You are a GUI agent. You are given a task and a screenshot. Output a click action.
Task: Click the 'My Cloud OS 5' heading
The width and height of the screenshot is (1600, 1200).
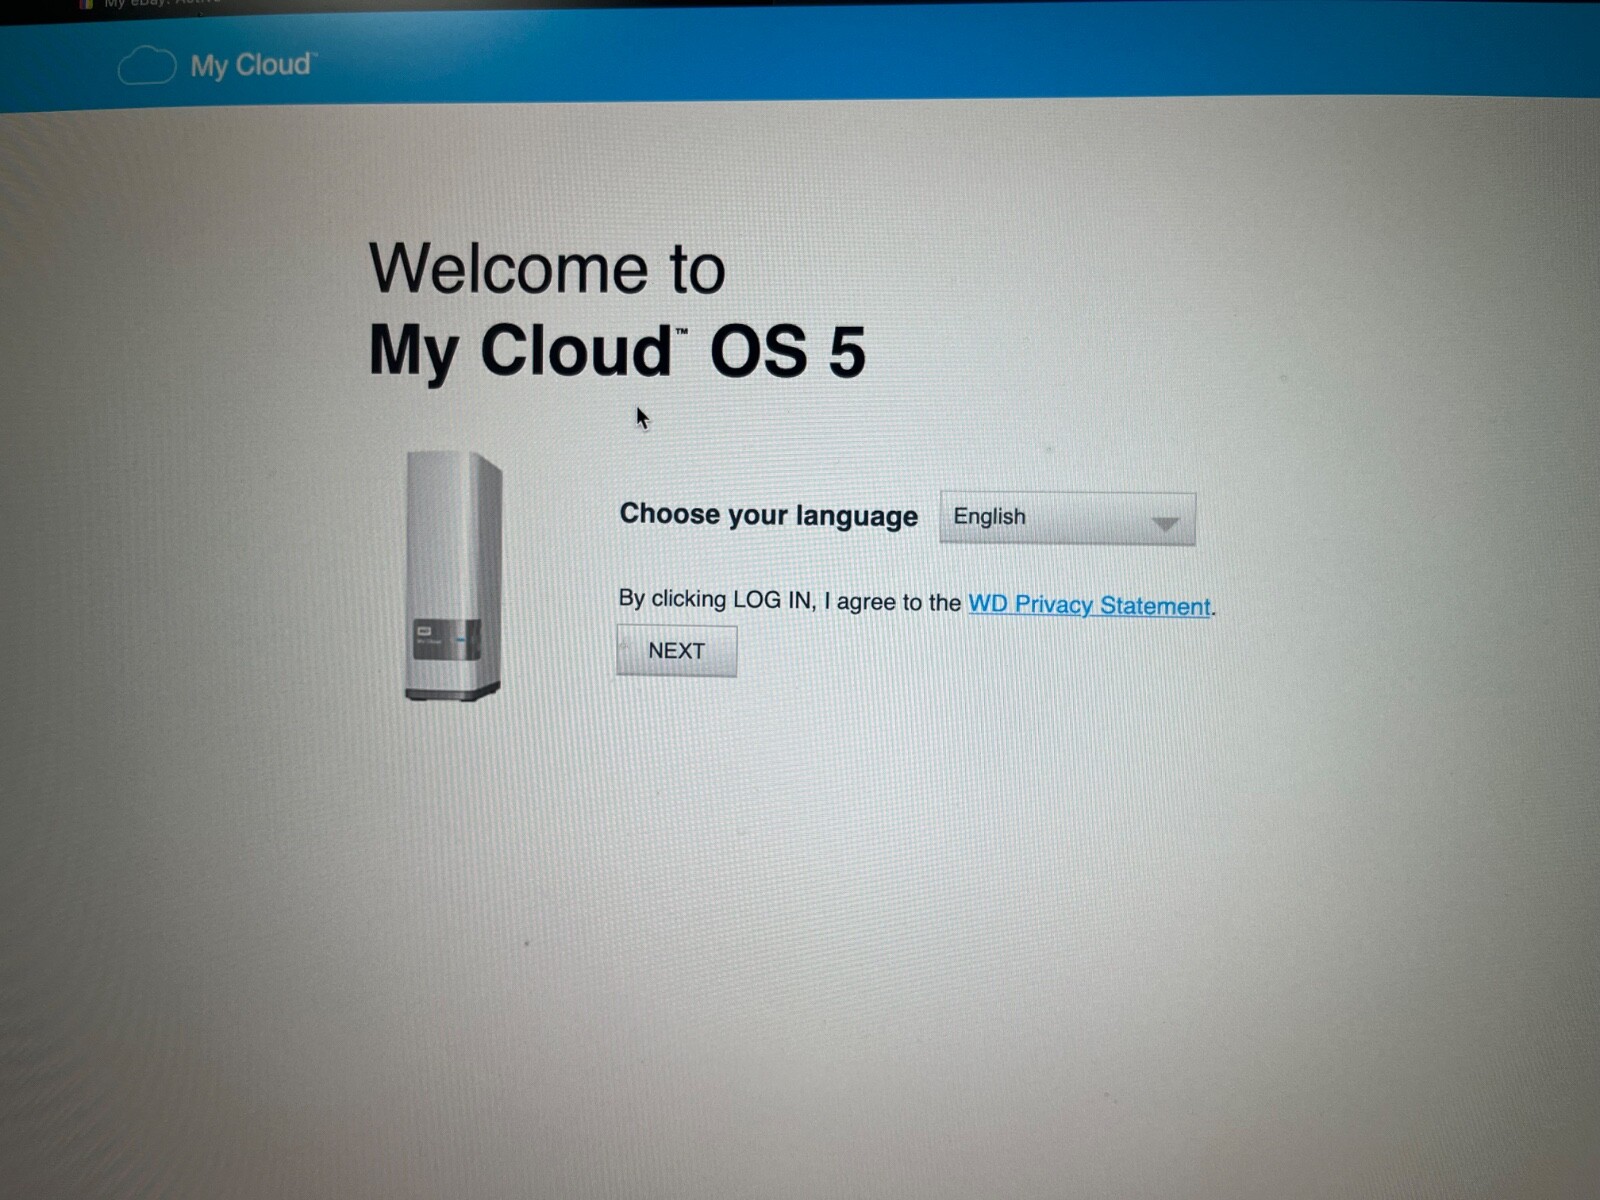tap(617, 351)
